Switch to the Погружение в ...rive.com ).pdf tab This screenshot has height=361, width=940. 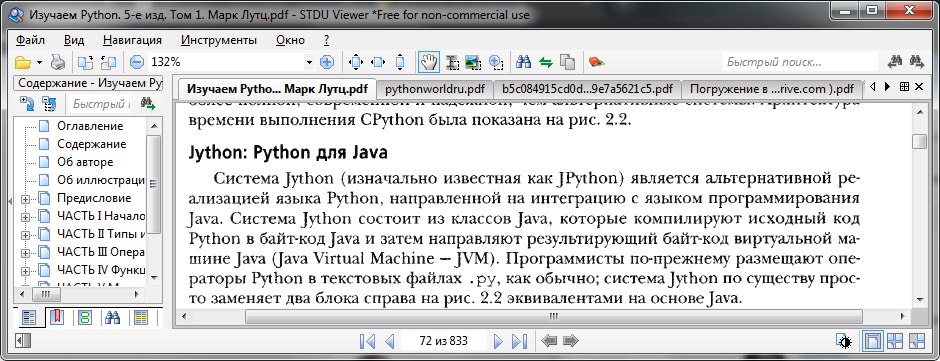click(x=772, y=89)
